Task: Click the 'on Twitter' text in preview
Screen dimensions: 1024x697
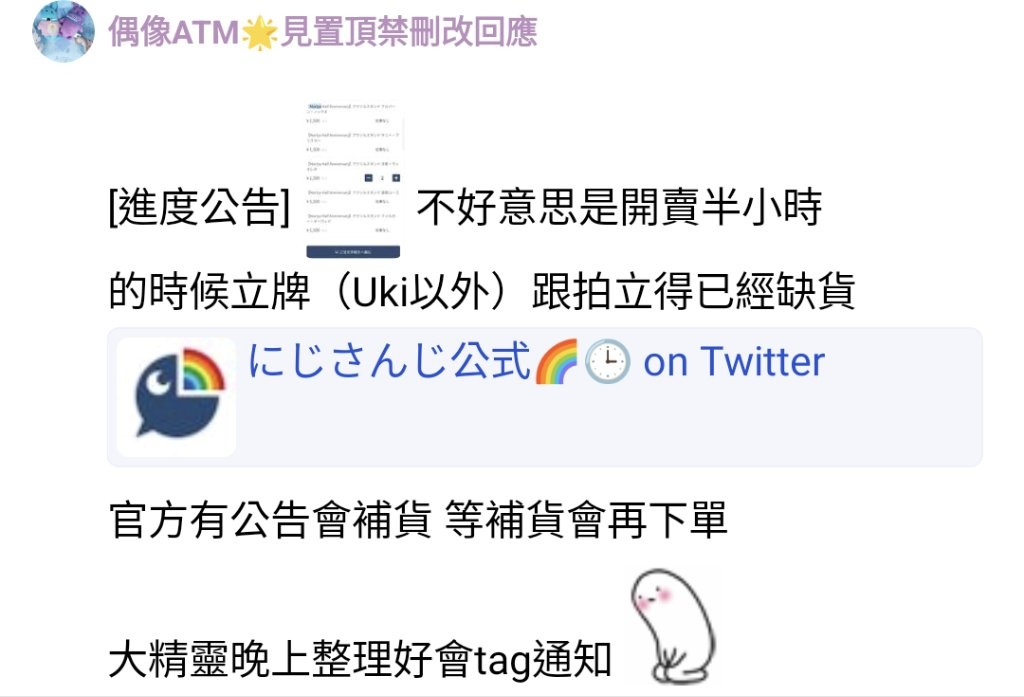Action: click(x=734, y=362)
